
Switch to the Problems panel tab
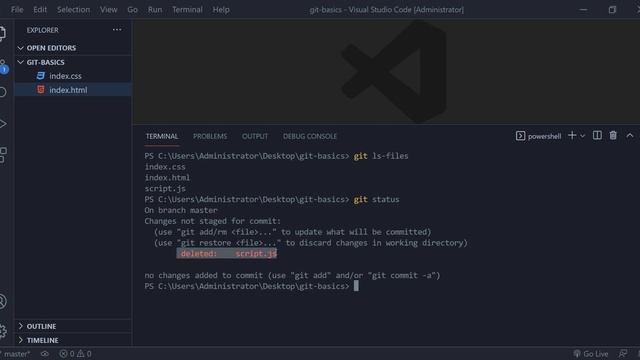[x=210, y=136]
